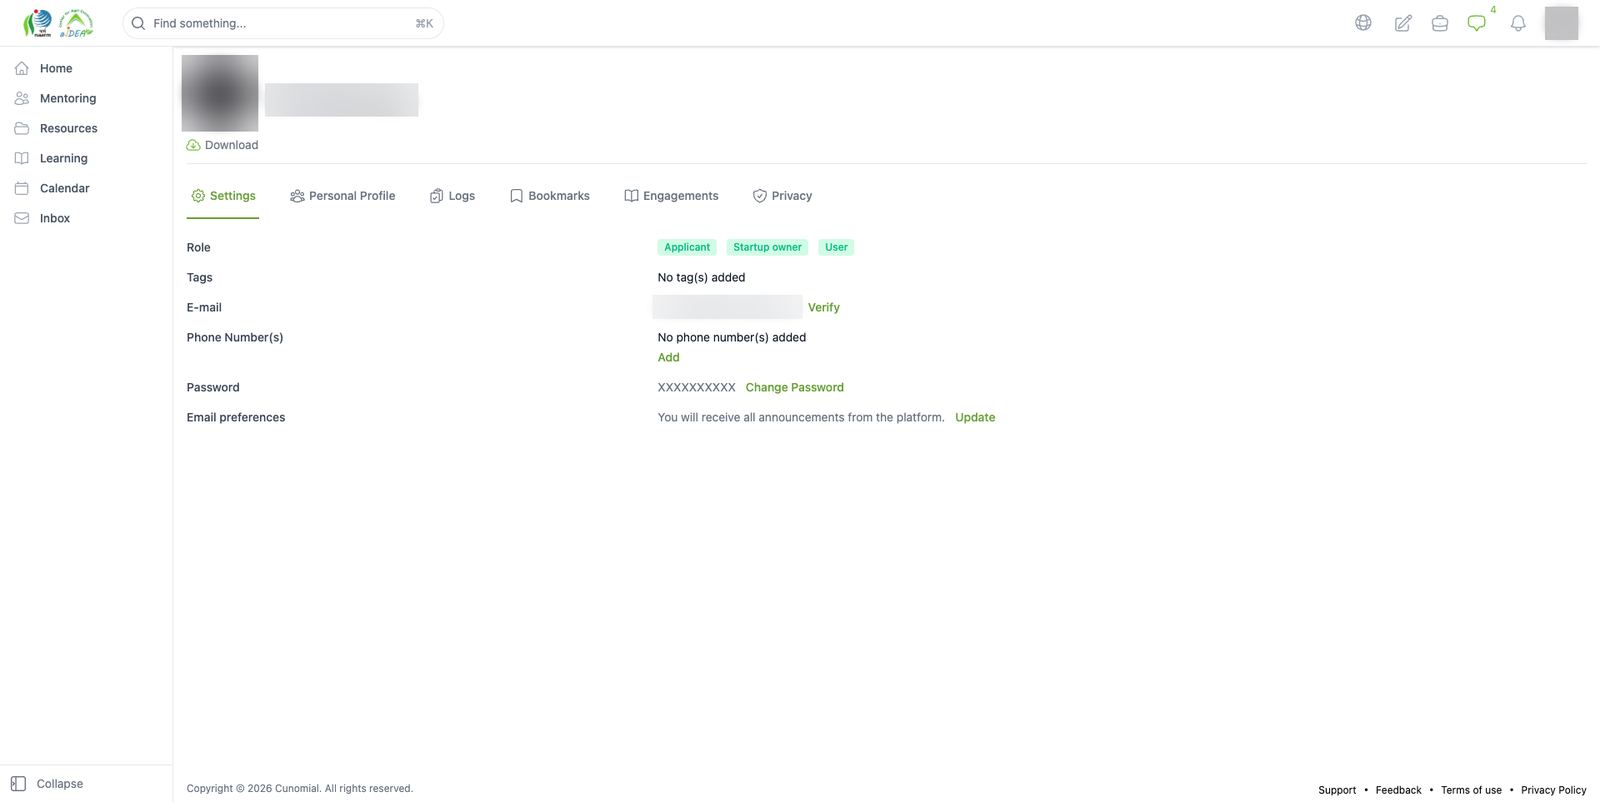Click Change Password link
Screen dimensions: 1600x802
795,387
